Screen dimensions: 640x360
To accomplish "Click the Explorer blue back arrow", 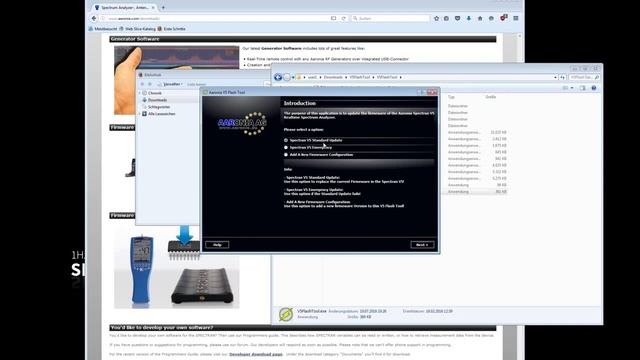I will click(278, 77).
